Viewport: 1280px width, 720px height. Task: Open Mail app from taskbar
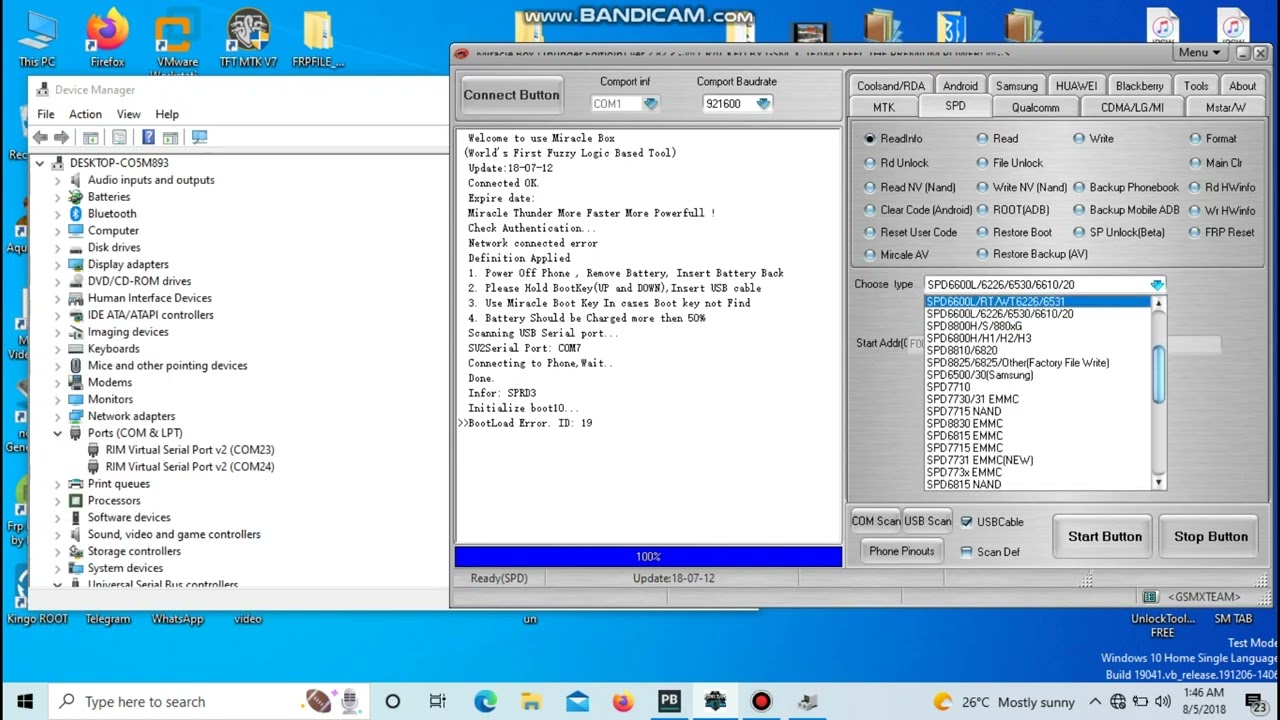577,701
